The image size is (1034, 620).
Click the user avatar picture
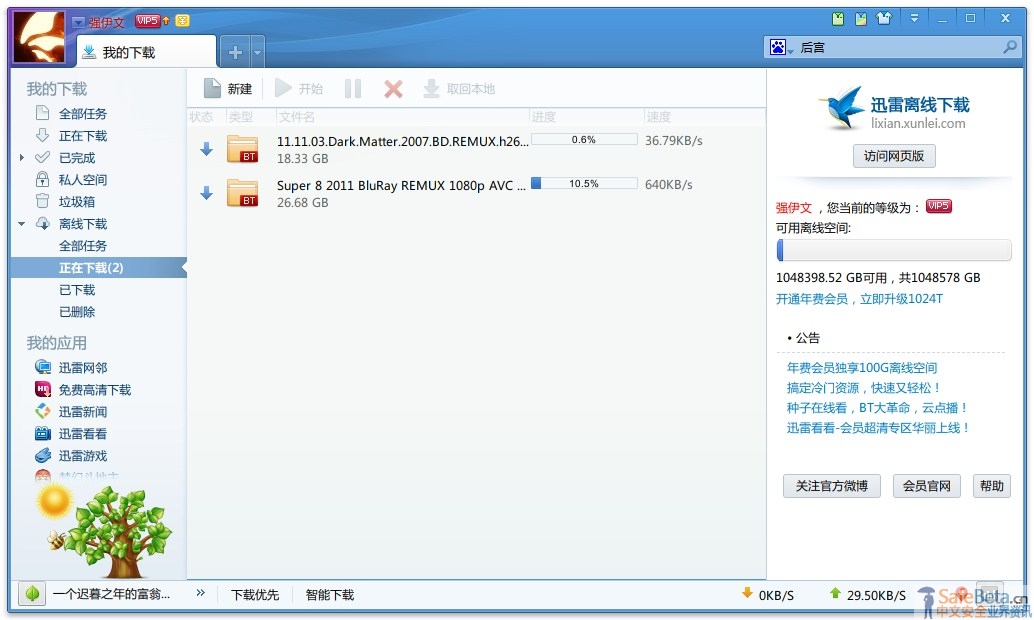tap(38, 37)
